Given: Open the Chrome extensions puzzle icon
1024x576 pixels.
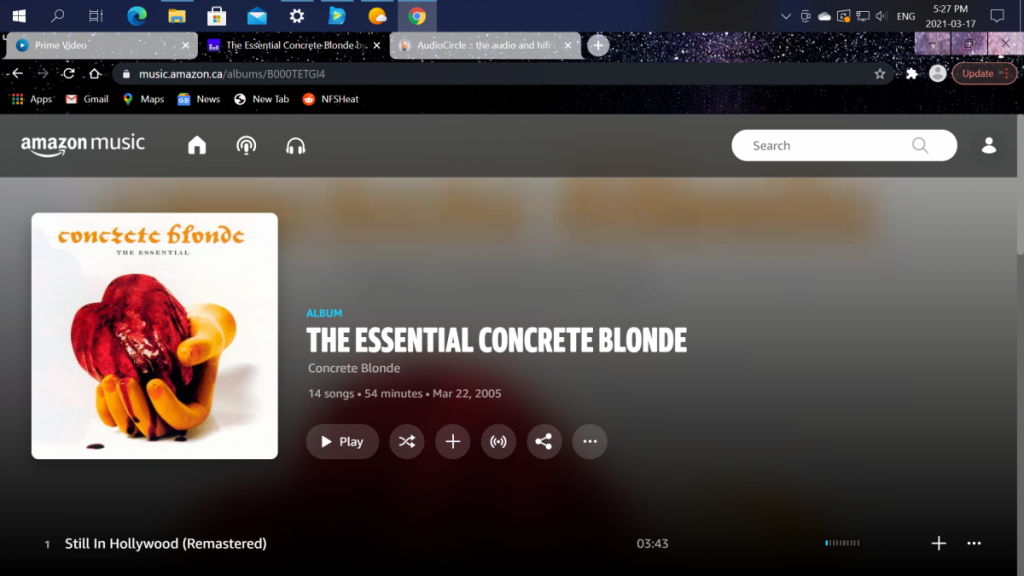Looking at the screenshot, I should click(912, 74).
